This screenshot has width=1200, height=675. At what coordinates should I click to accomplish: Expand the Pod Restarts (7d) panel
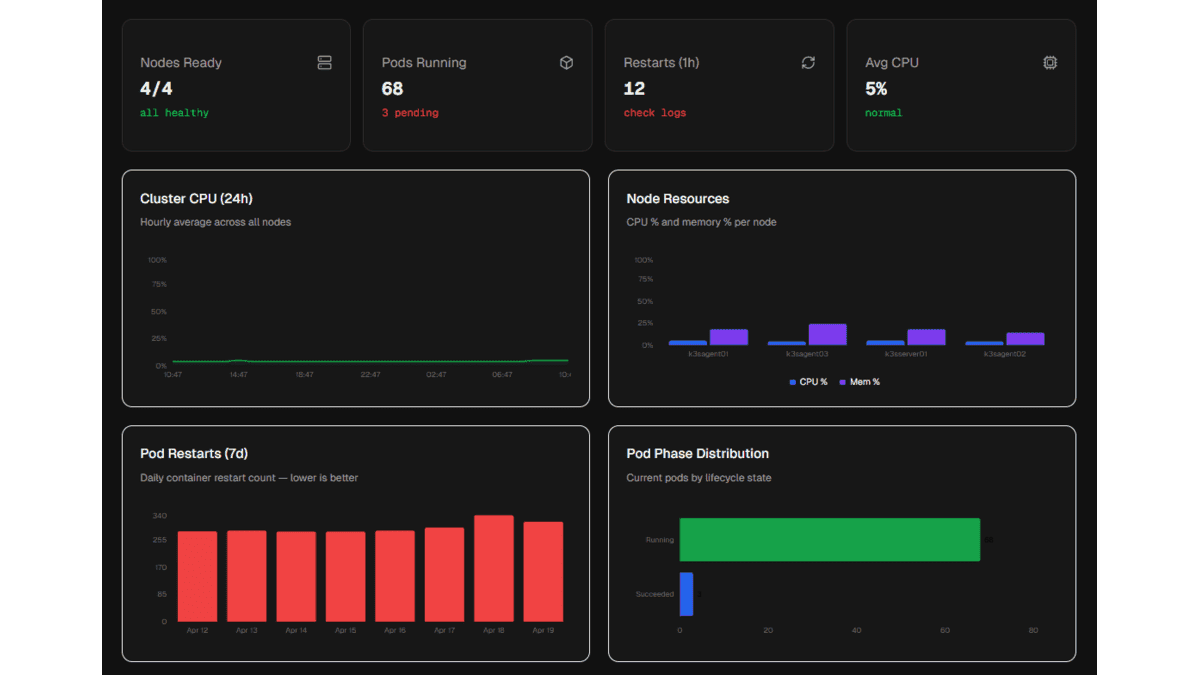[x=194, y=453]
